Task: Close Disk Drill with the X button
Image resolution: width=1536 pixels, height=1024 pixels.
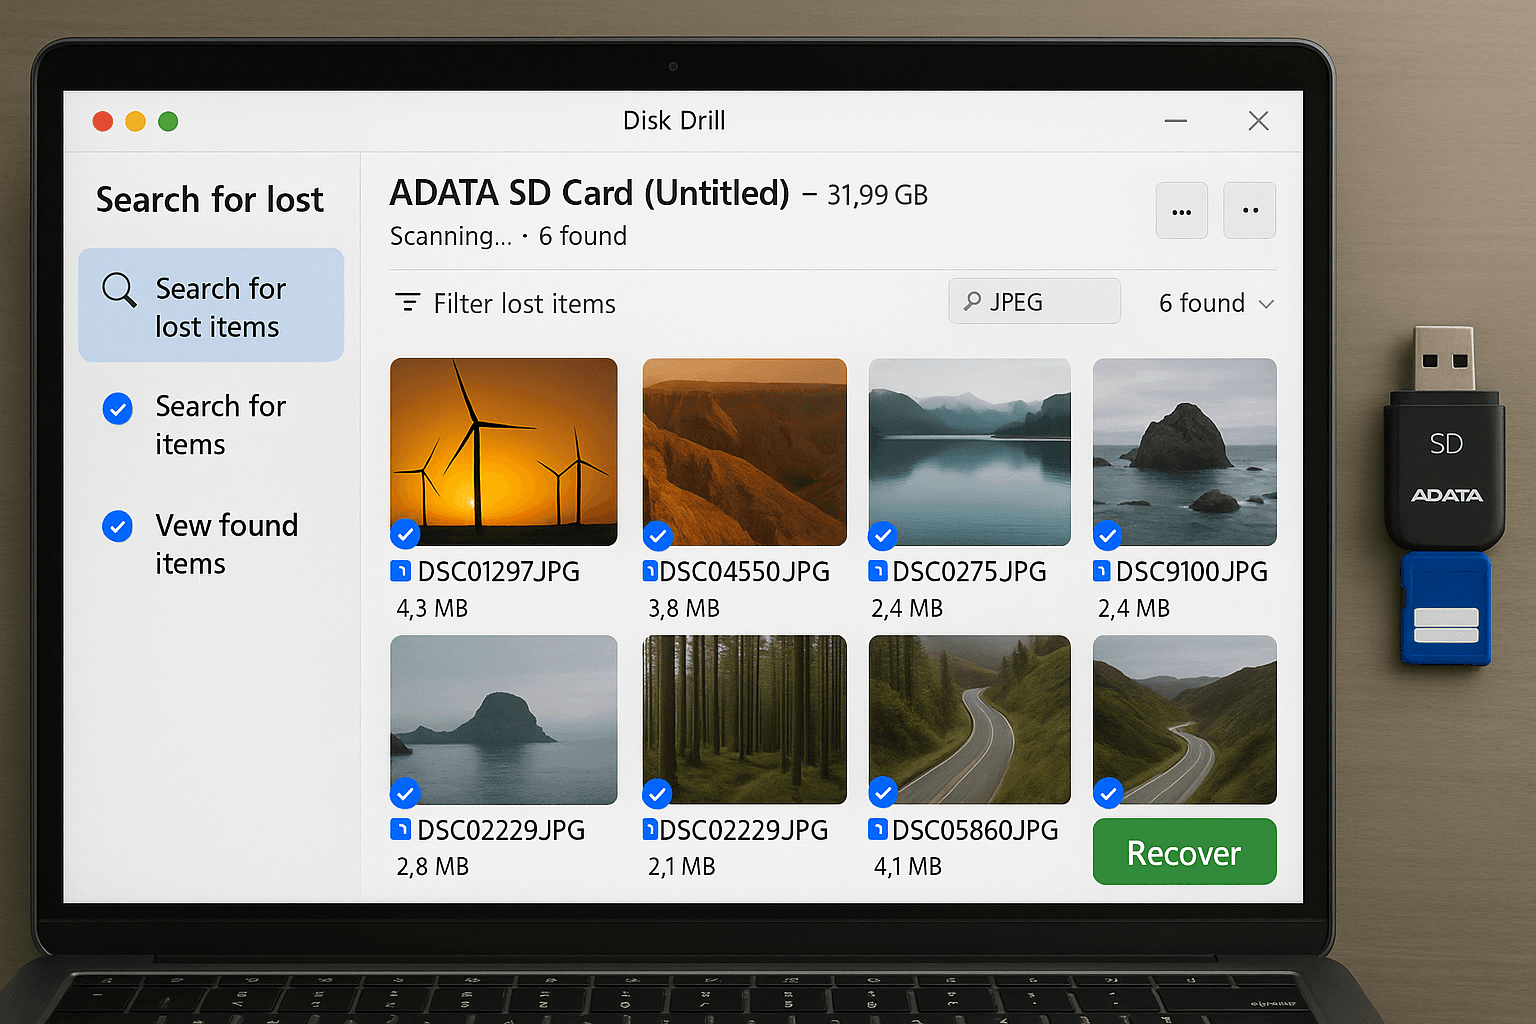Action: tap(1259, 121)
